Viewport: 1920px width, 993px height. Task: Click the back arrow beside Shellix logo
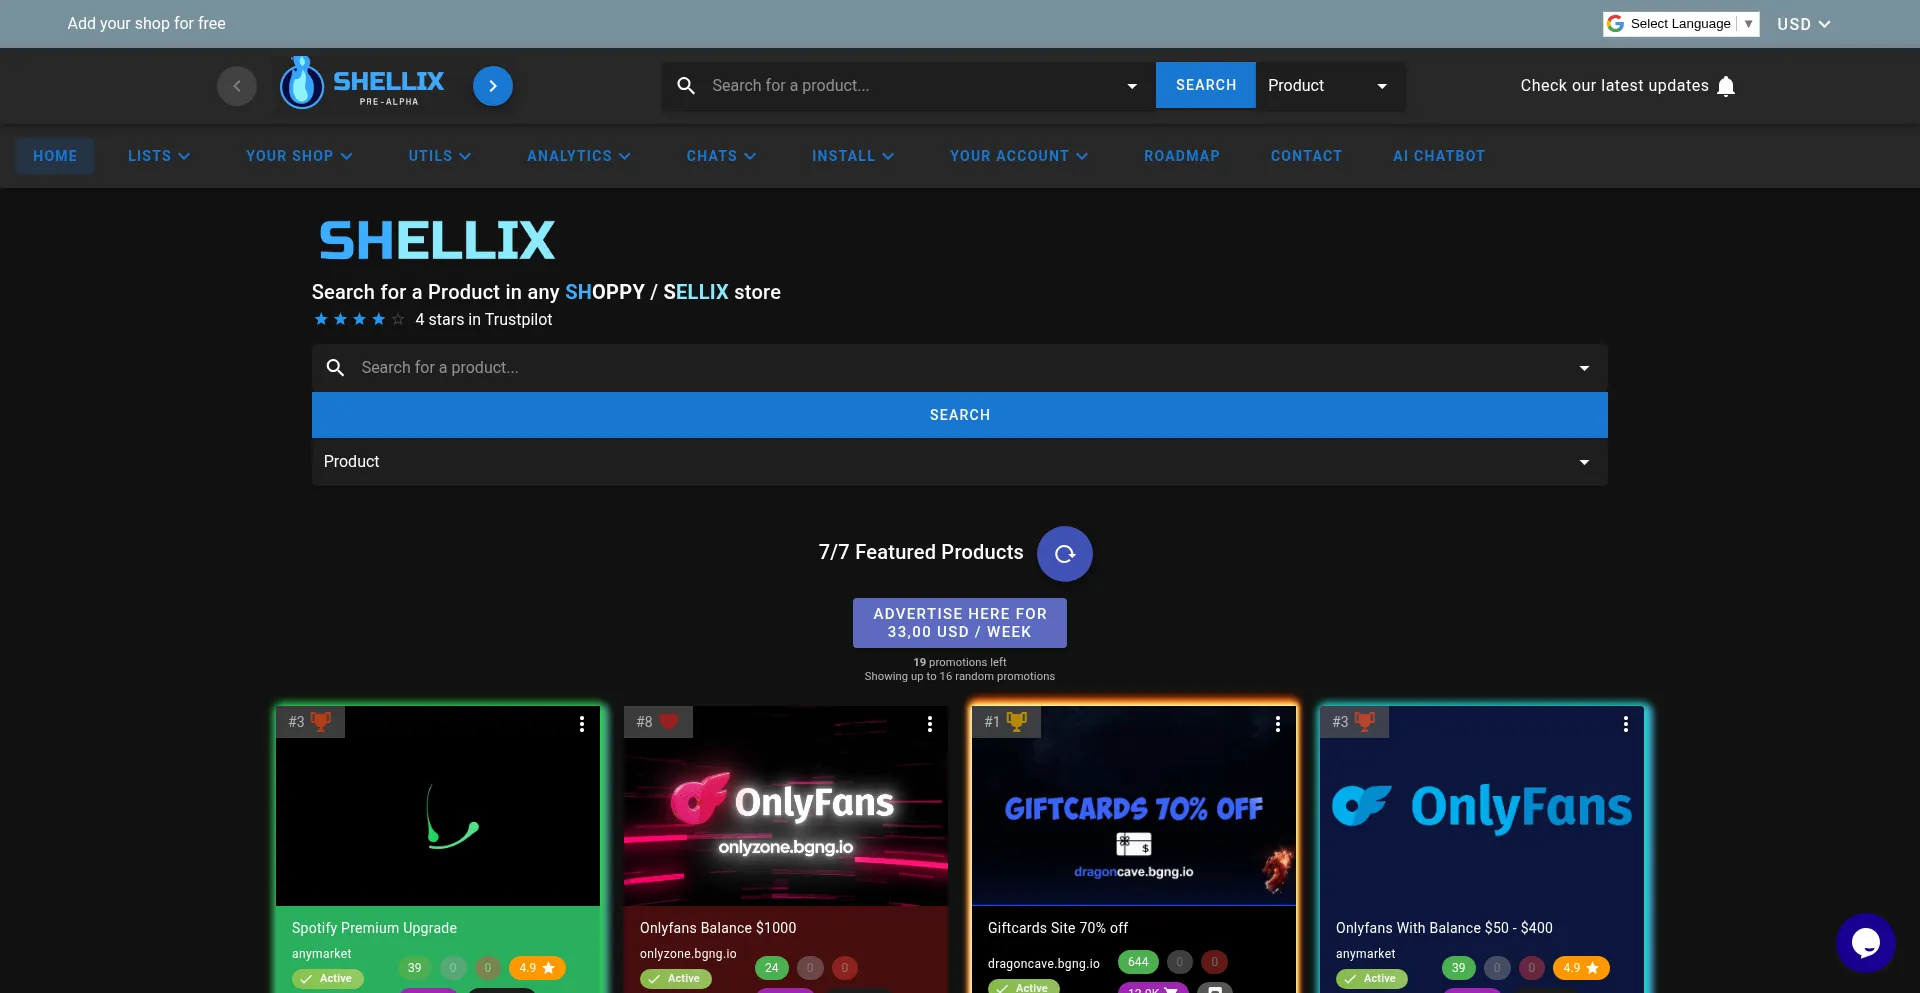pos(237,86)
